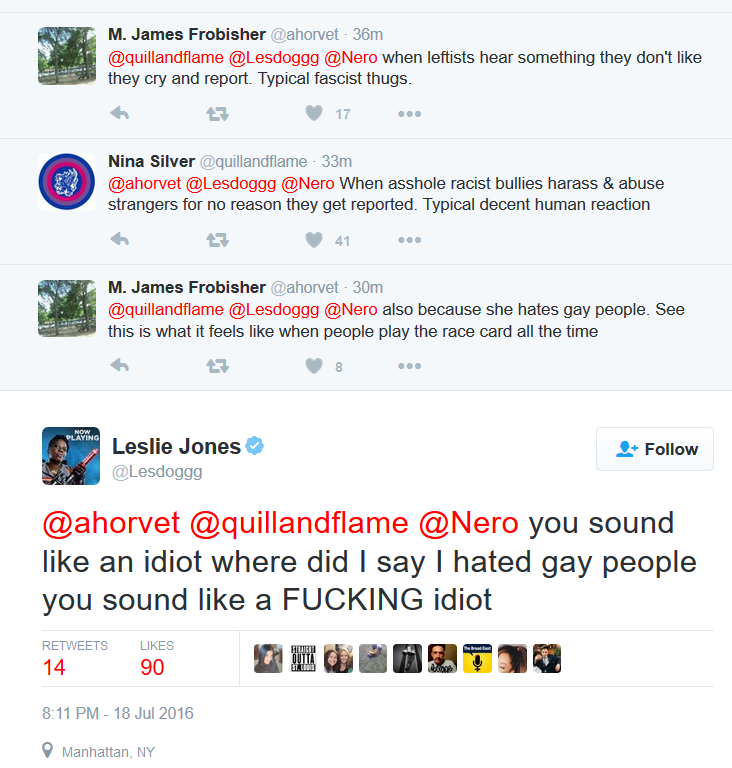Open the Manhattan, NY location pin
This screenshot has width=732, height=768.
[48, 751]
